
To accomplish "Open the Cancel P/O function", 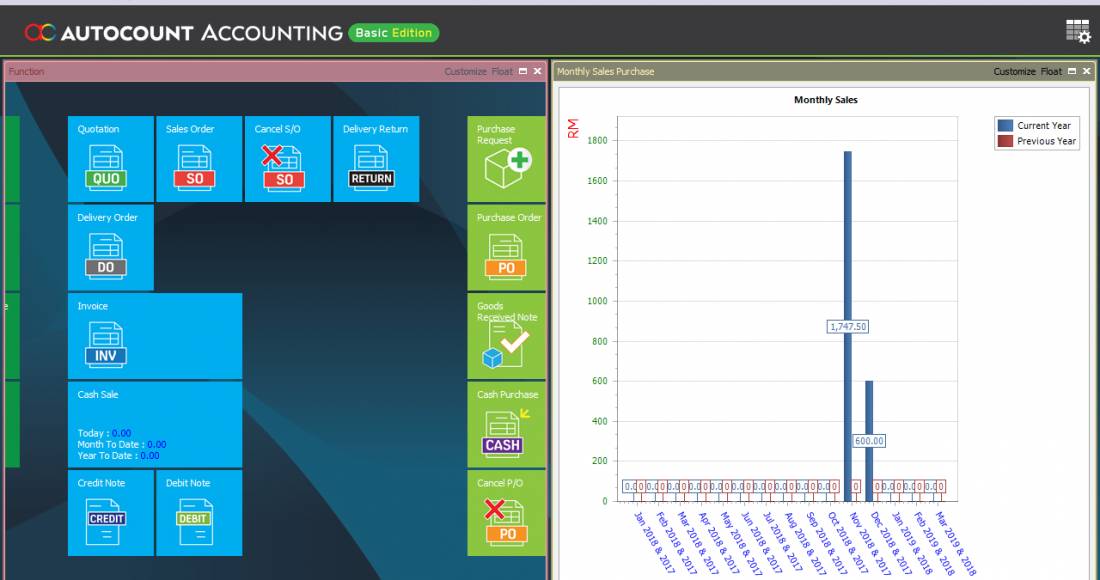I will (x=506, y=513).
